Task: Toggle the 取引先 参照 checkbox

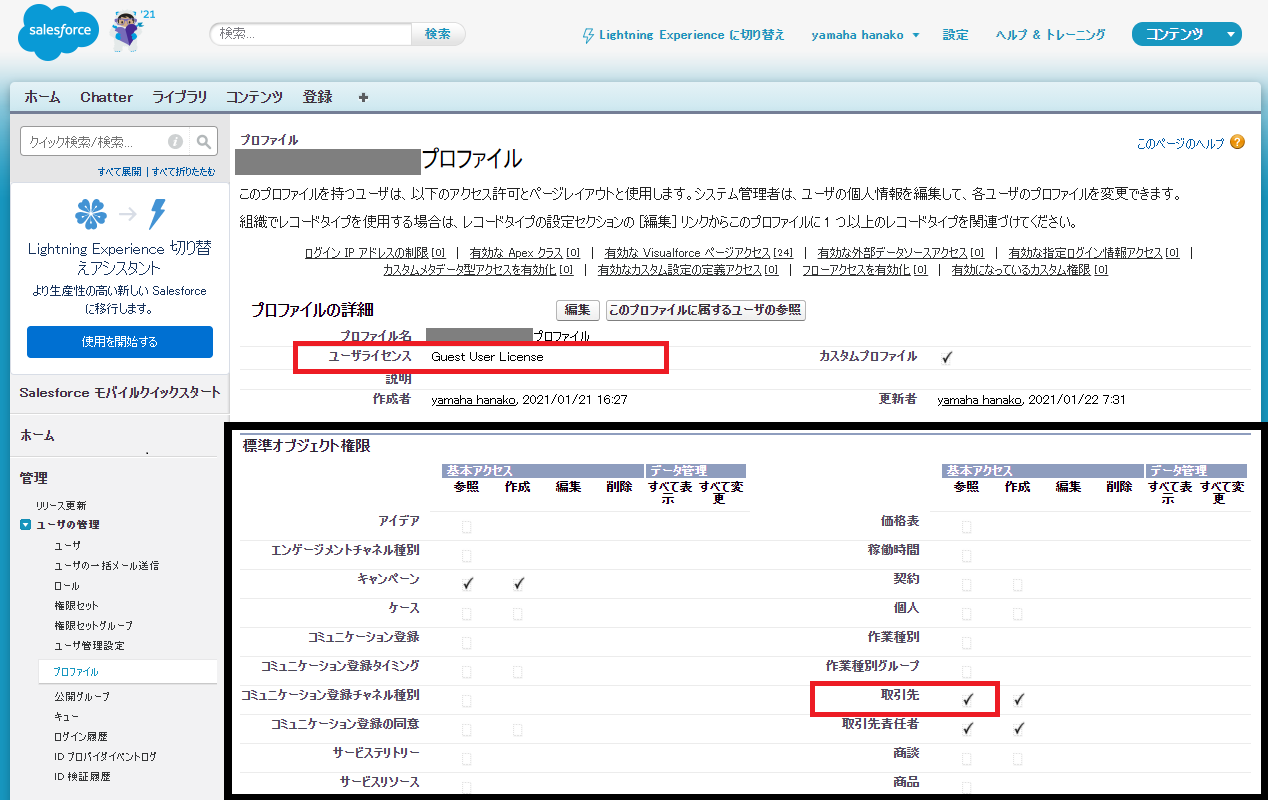Action: click(x=968, y=700)
